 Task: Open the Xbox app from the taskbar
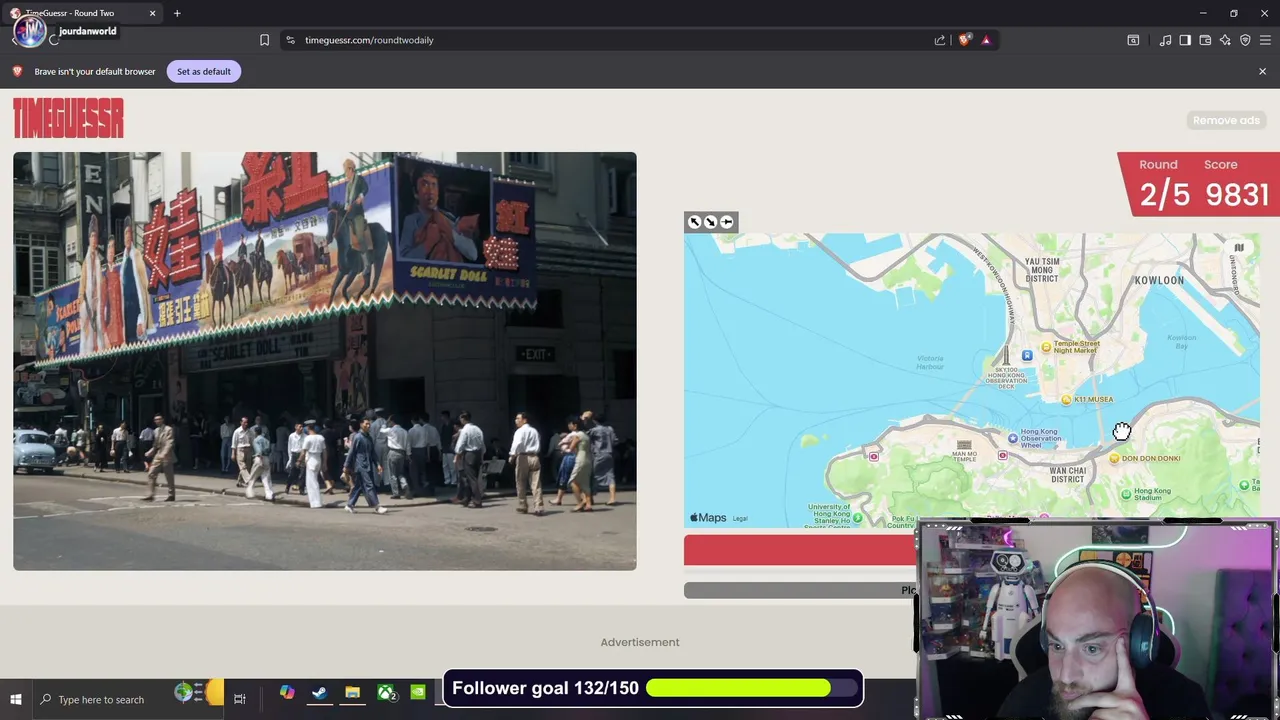pos(385,692)
